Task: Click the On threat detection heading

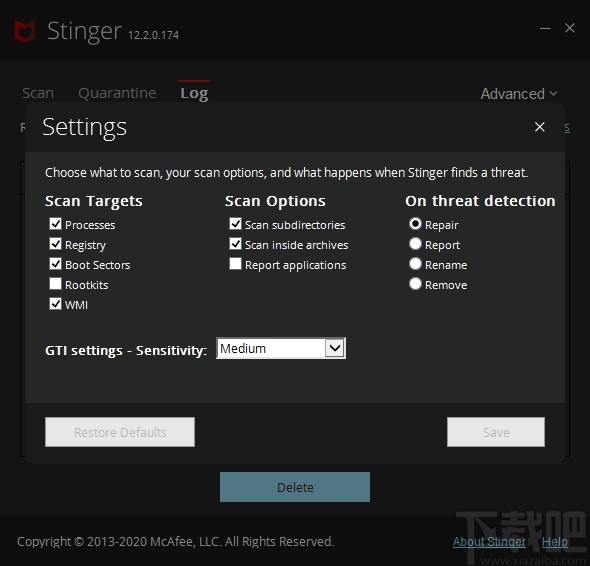Action: [x=481, y=201]
